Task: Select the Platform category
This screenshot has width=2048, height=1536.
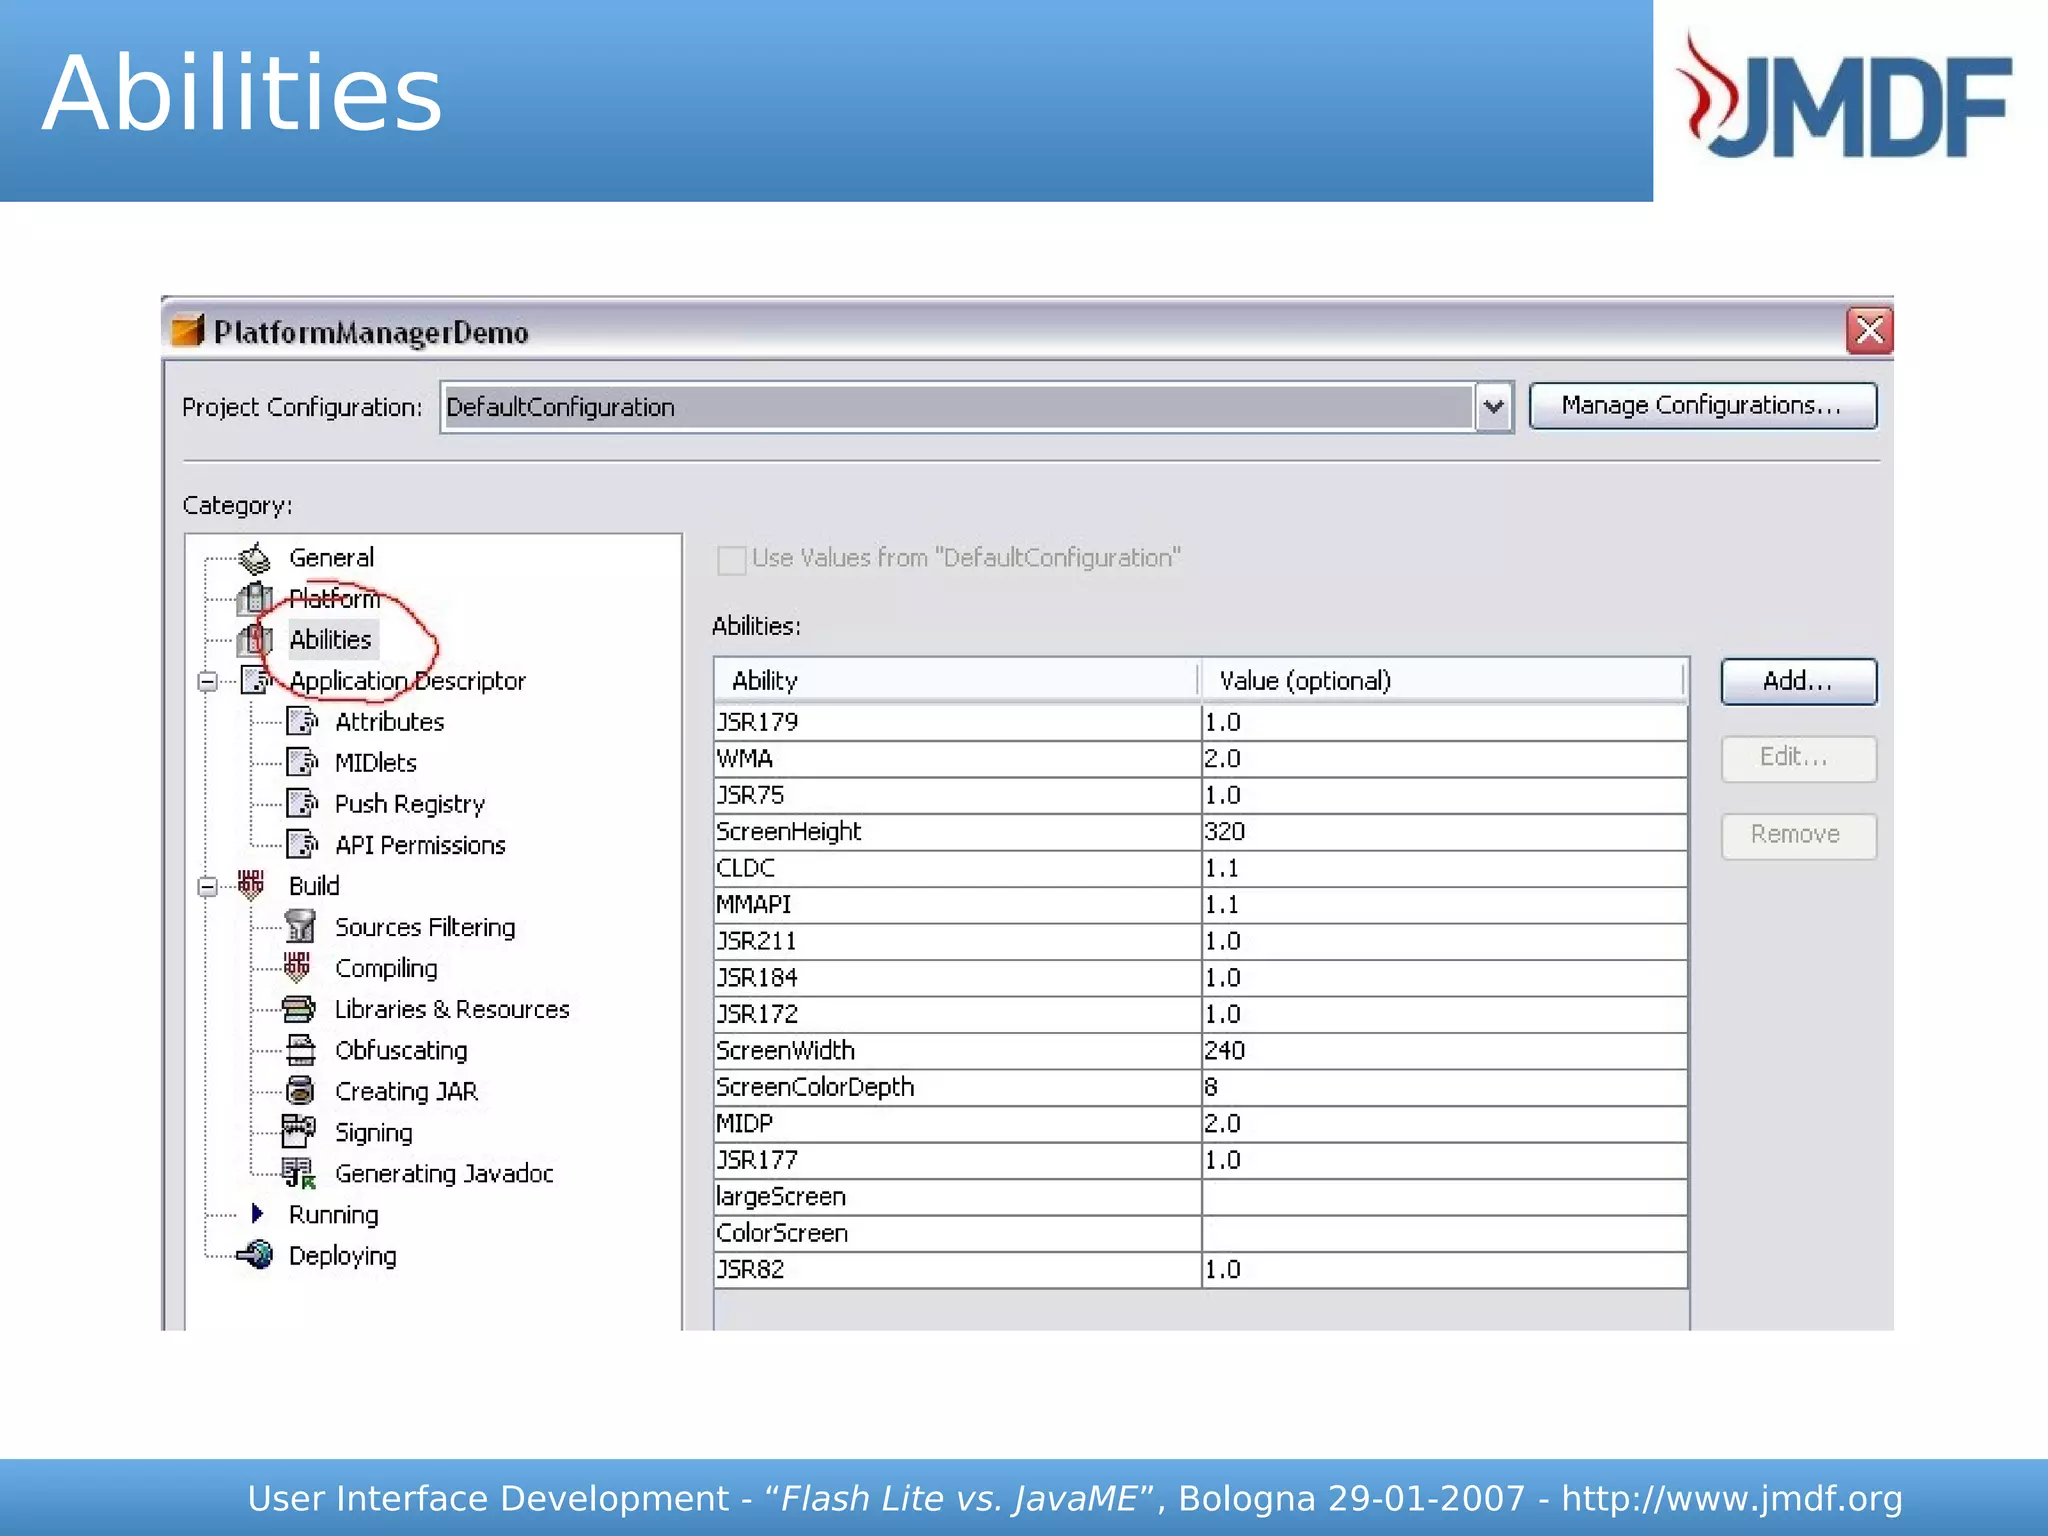Action: 335,599
